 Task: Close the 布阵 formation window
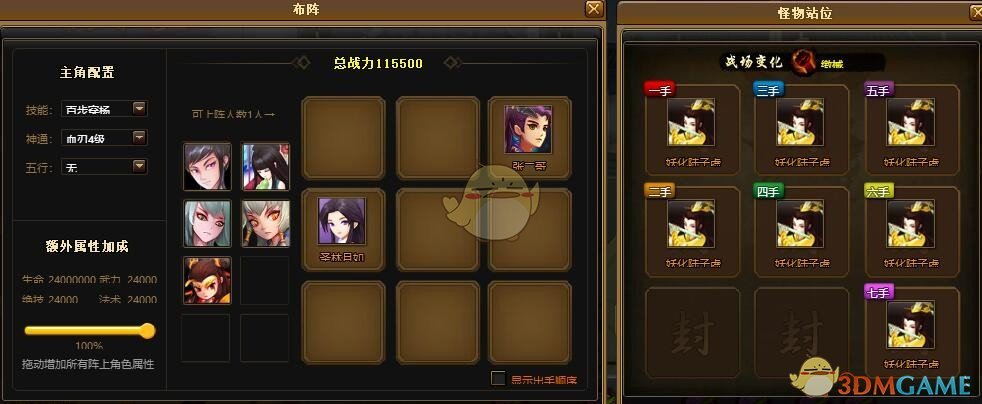[594, 9]
